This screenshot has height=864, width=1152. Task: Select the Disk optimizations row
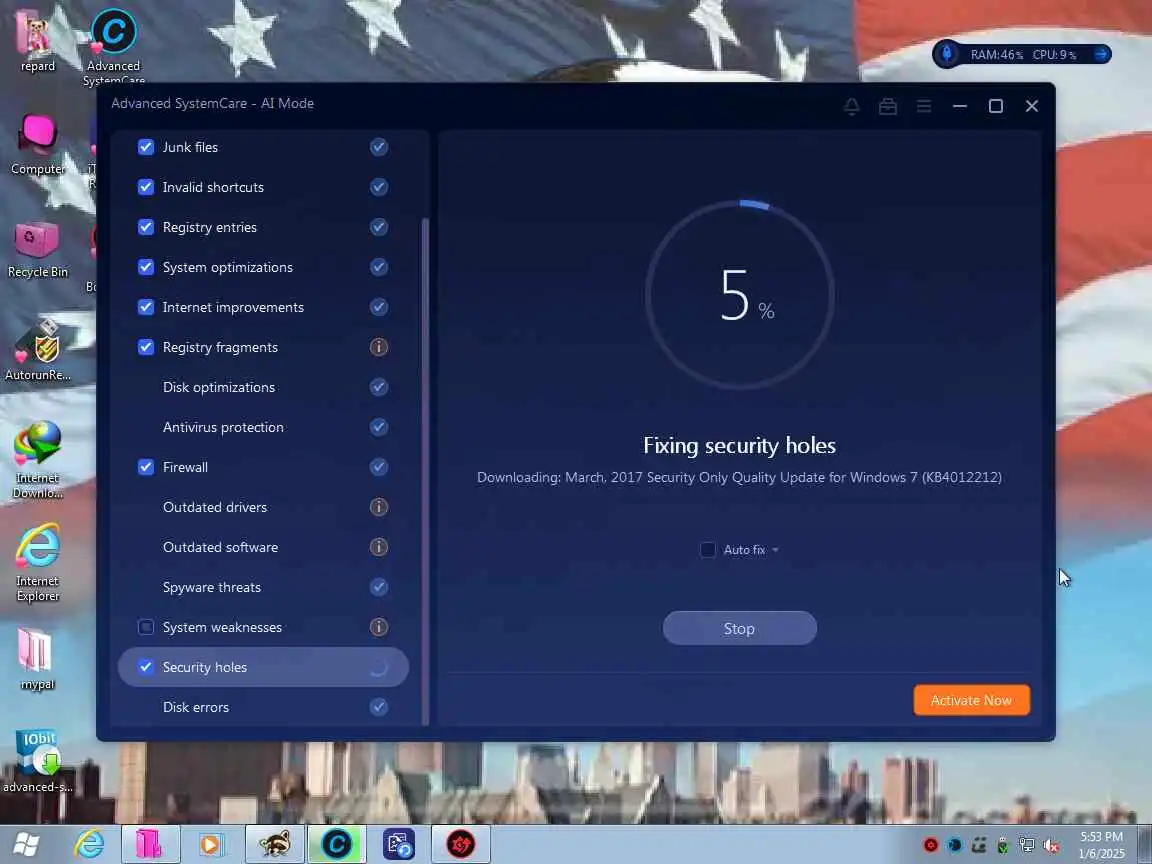coord(263,387)
